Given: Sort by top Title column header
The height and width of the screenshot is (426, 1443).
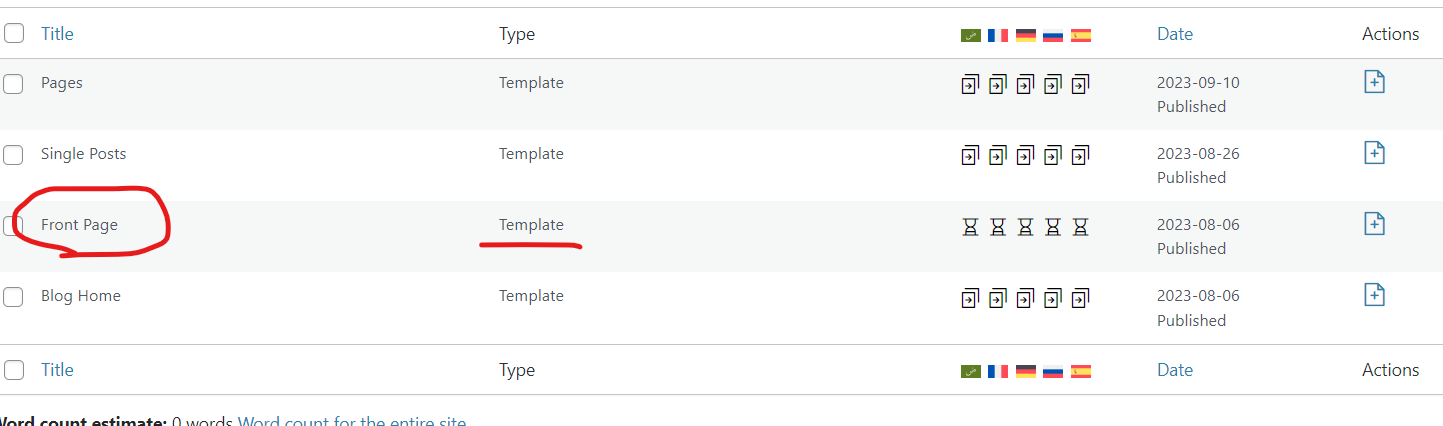Looking at the screenshot, I should [57, 34].
